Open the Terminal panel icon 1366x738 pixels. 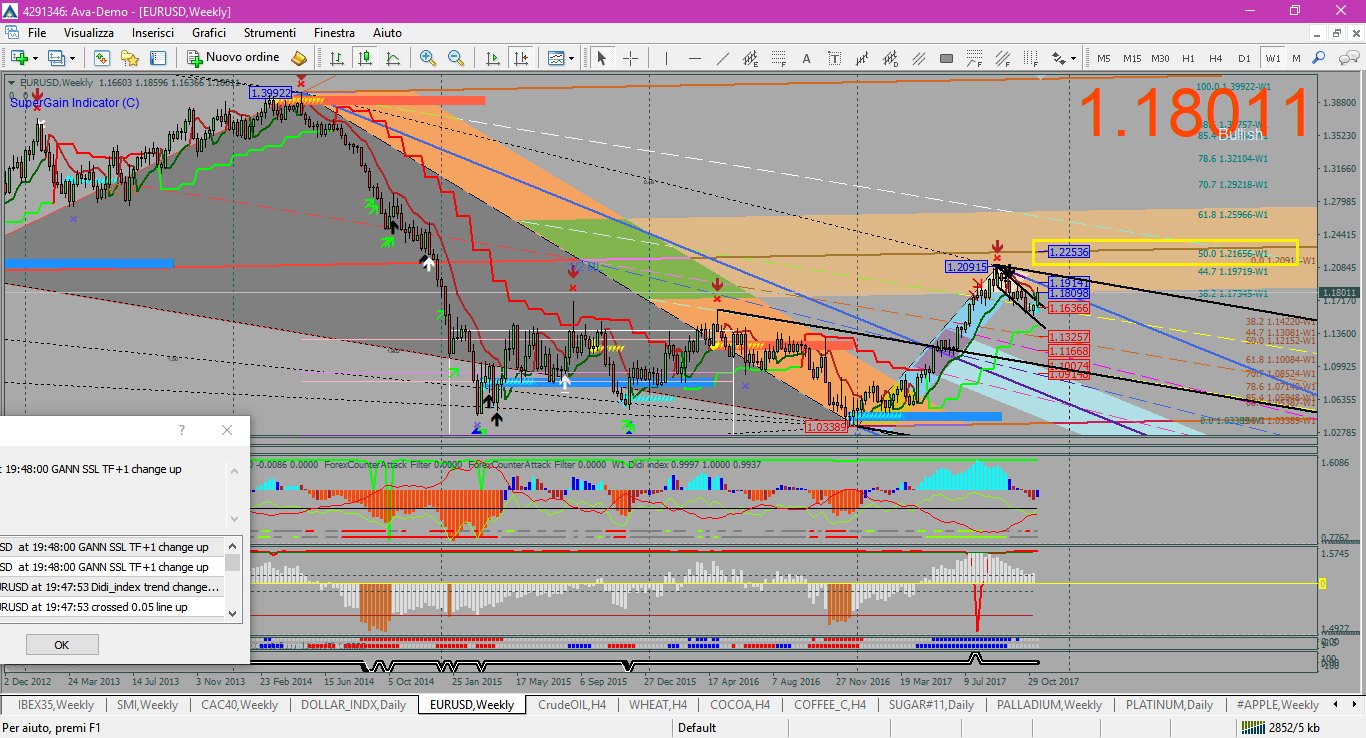coord(158,58)
